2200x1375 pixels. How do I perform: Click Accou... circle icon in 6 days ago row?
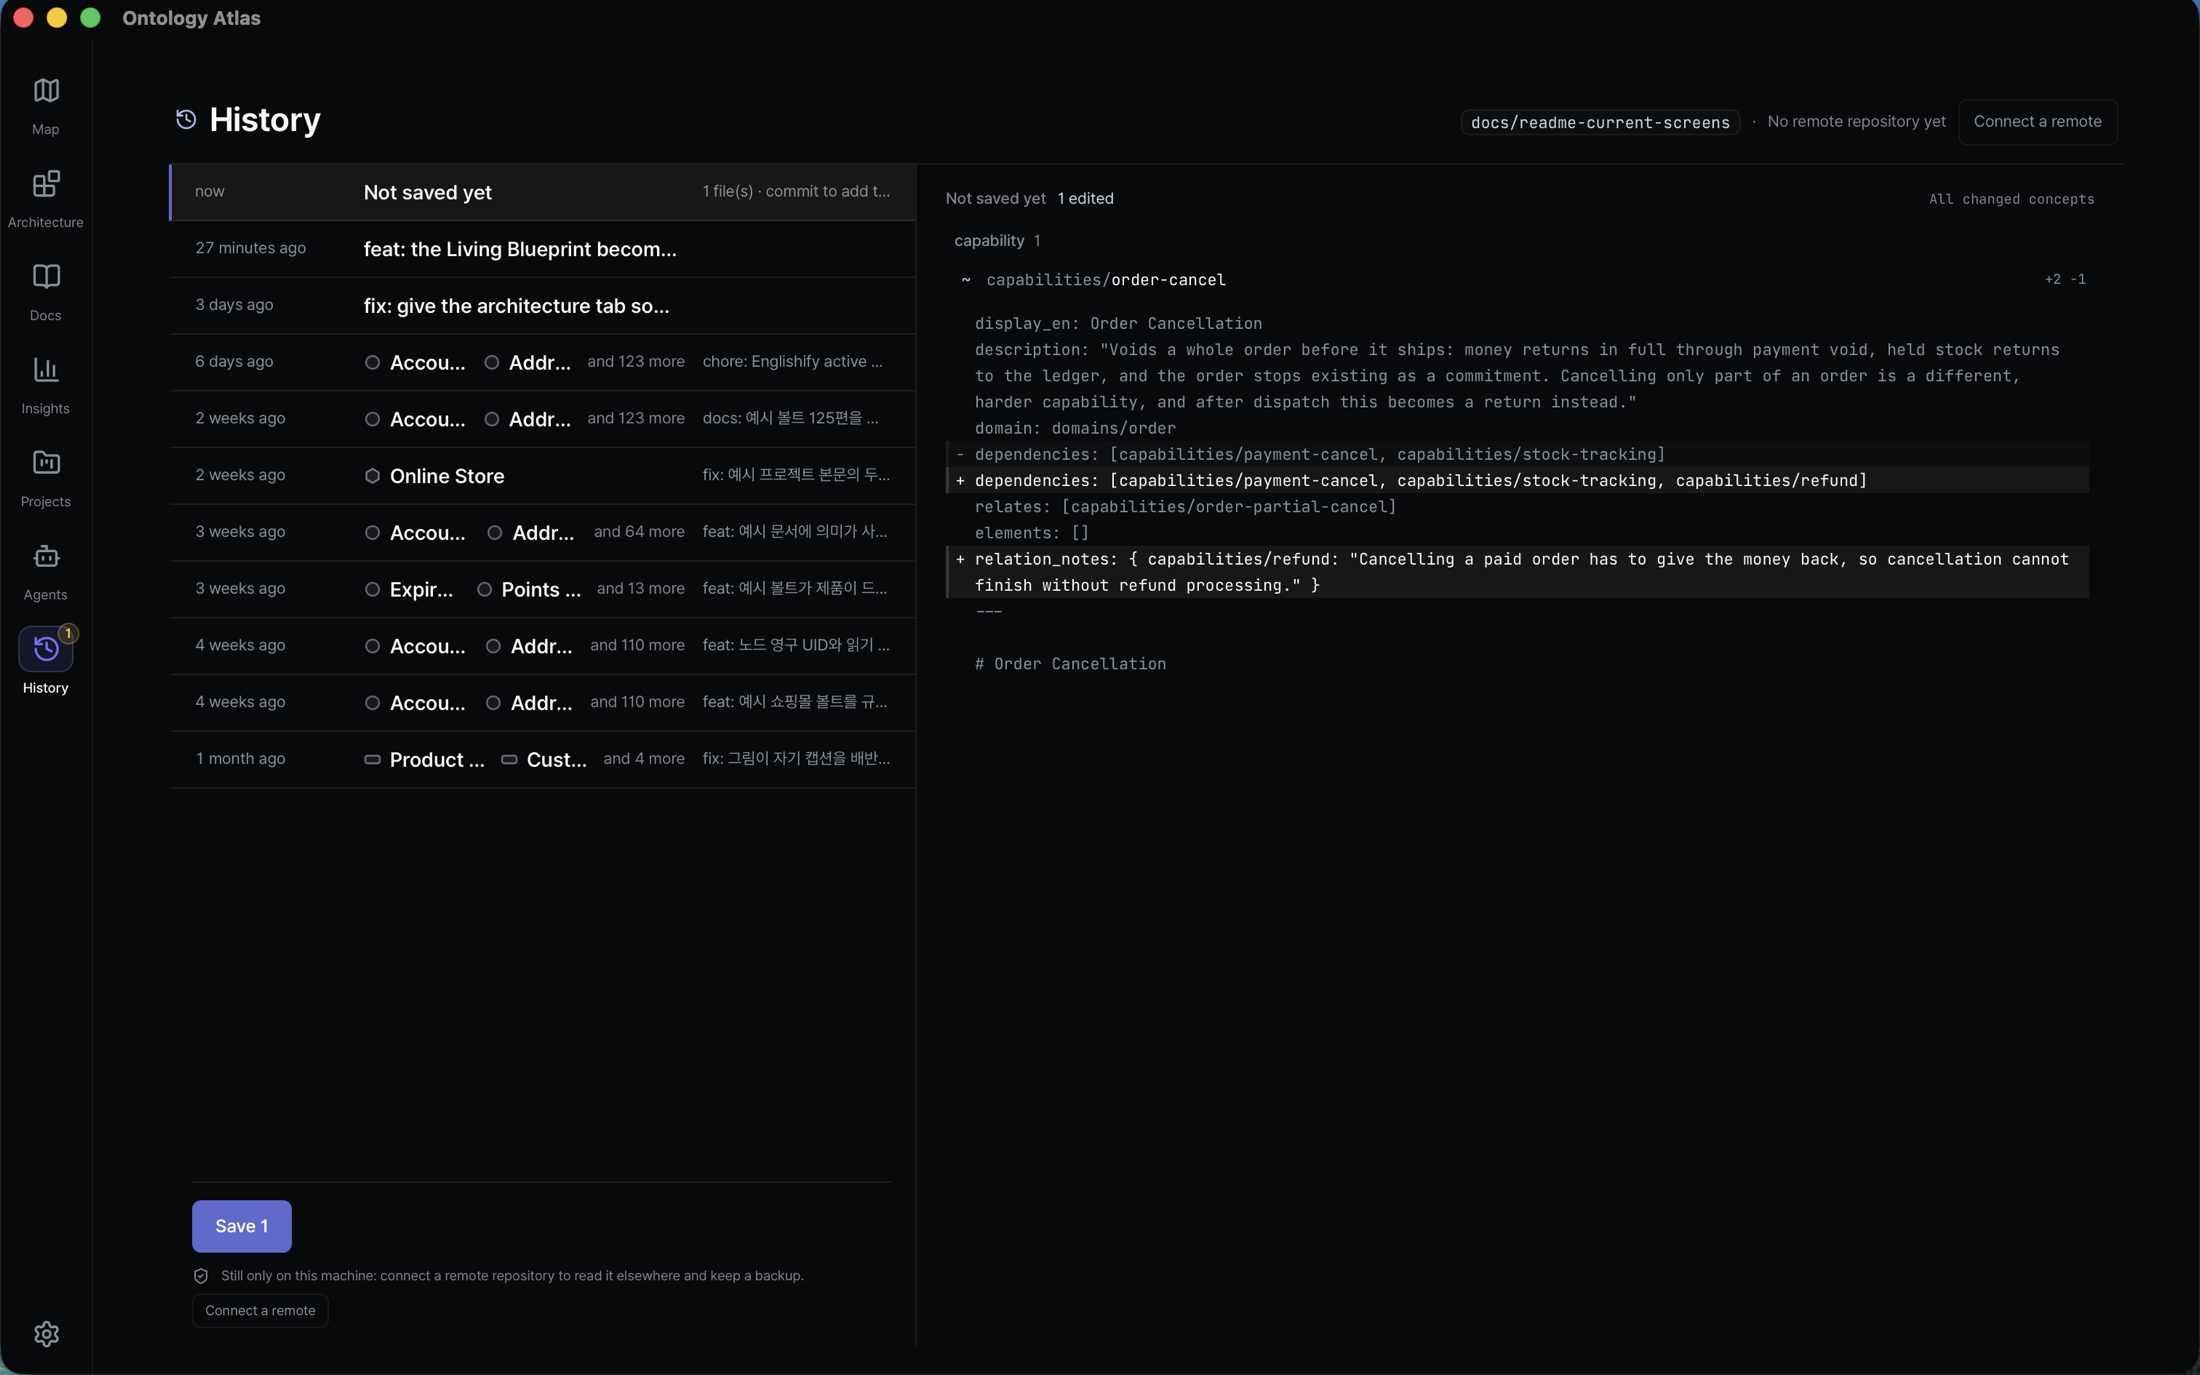click(x=372, y=363)
